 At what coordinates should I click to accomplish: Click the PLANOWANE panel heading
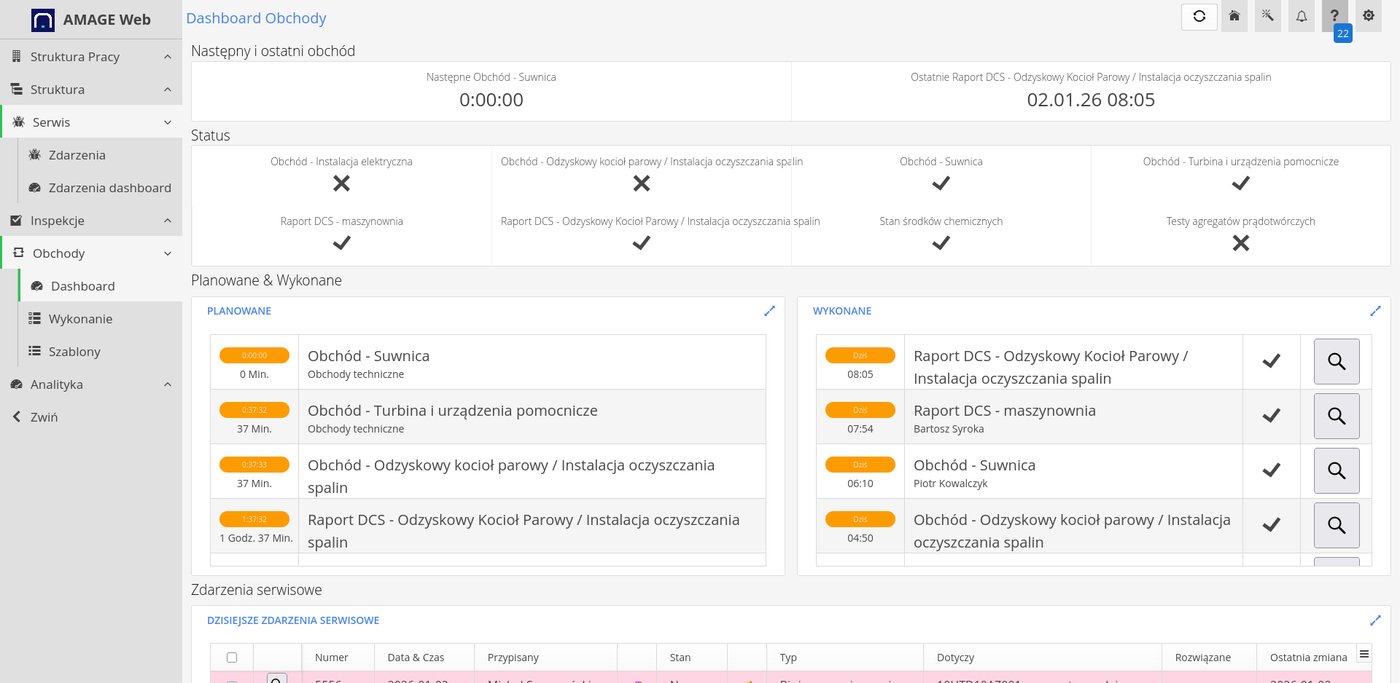tap(239, 311)
